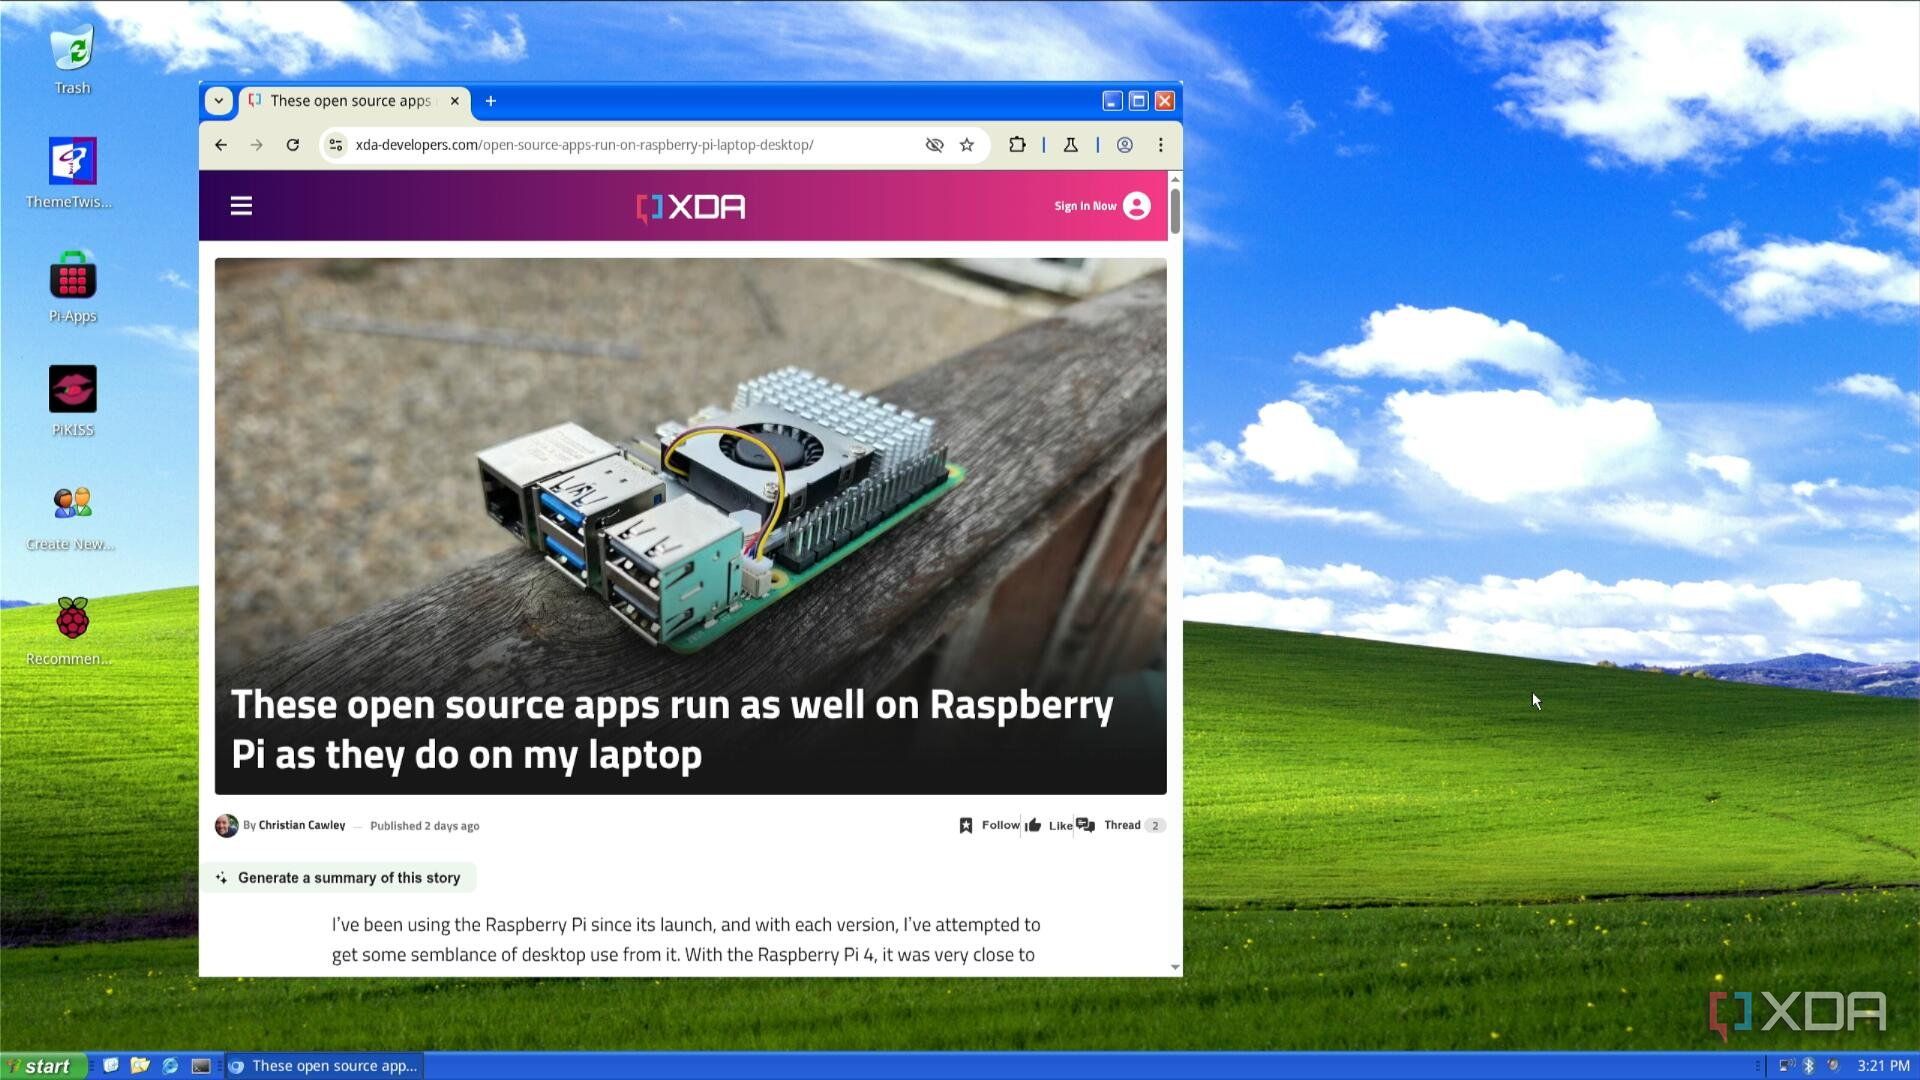This screenshot has width=1920, height=1080.
Task: Click the vertical scrollbar of the page
Action: [1175, 210]
